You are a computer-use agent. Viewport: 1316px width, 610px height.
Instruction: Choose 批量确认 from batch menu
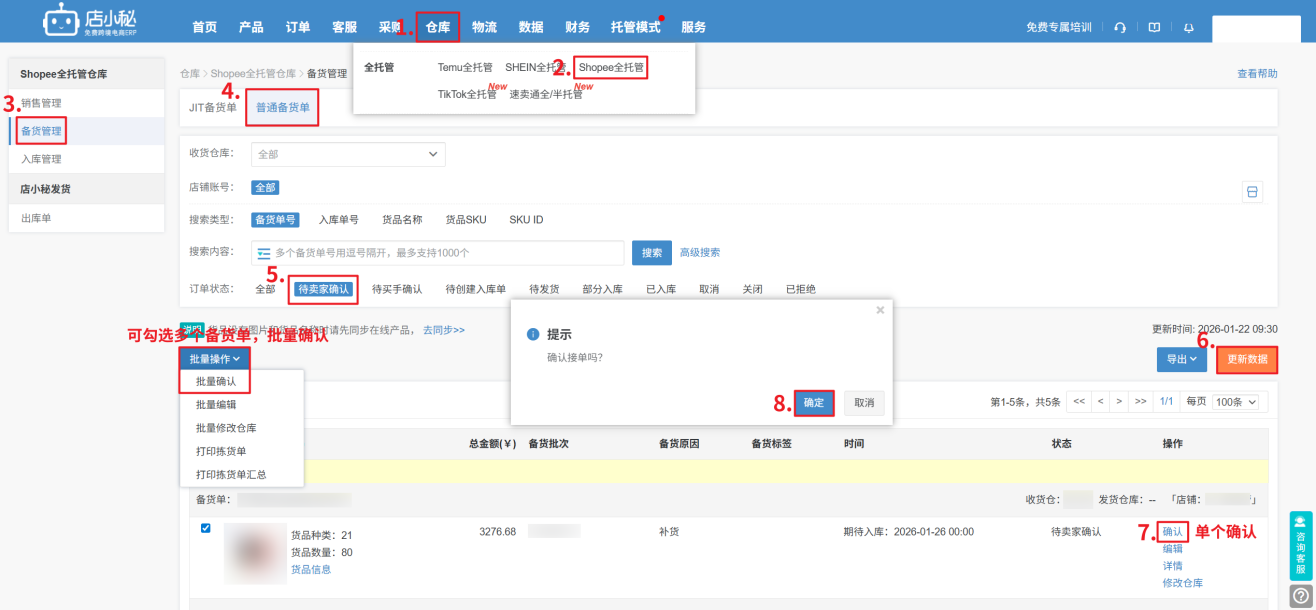tap(215, 381)
